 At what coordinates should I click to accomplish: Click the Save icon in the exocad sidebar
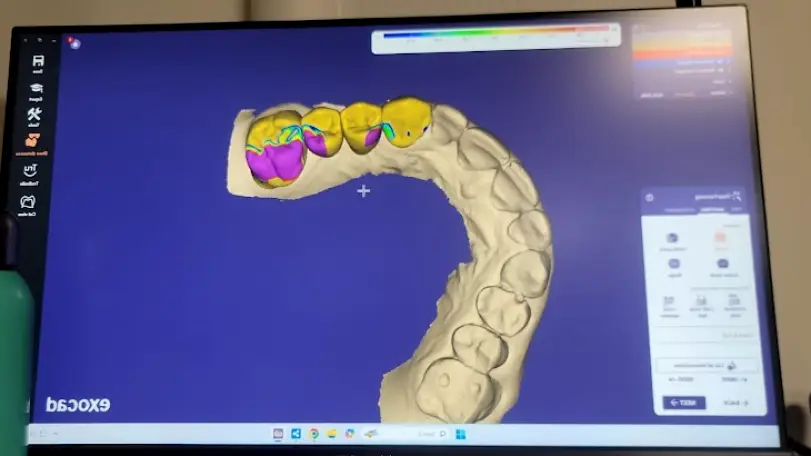coord(38,64)
